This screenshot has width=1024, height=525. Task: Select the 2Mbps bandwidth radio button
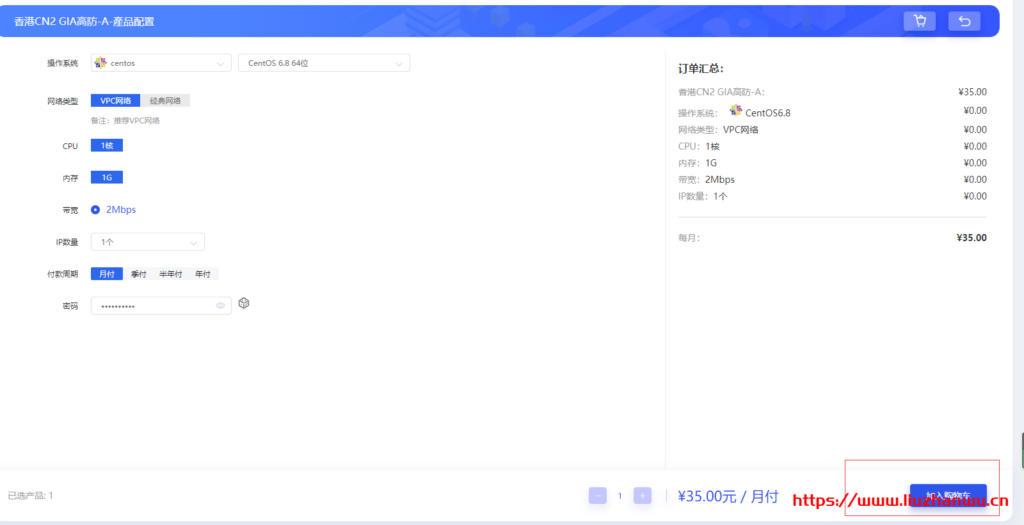click(96, 209)
